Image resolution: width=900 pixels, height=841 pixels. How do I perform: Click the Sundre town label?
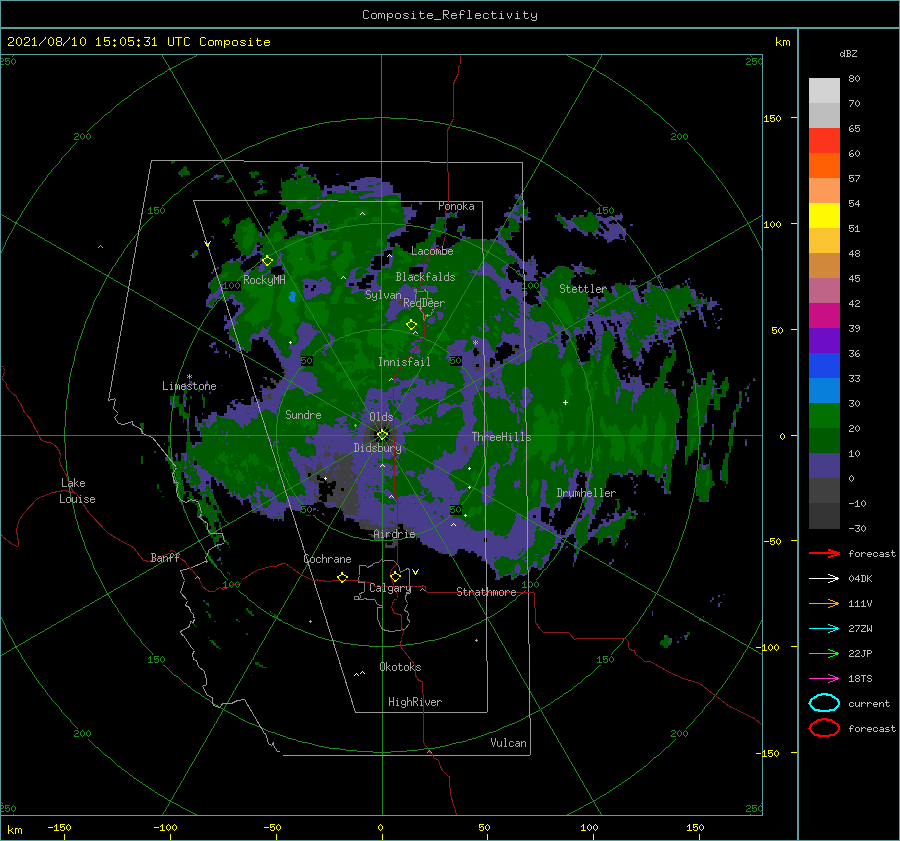[303, 415]
